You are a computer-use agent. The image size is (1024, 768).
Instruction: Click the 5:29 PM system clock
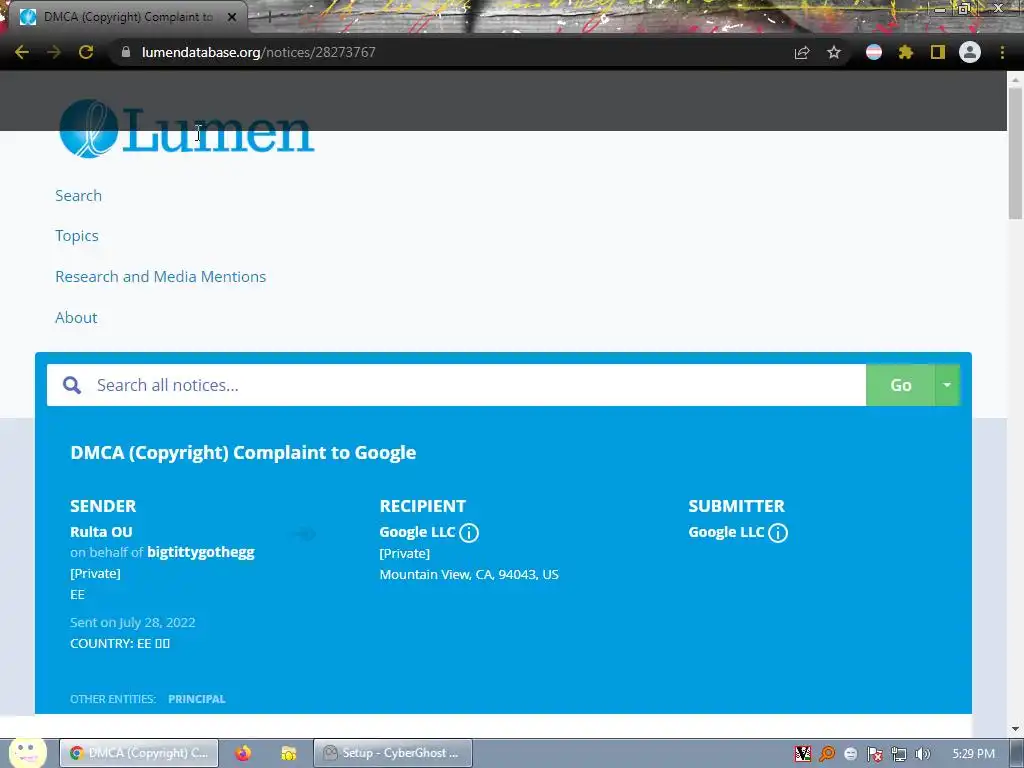point(973,754)
